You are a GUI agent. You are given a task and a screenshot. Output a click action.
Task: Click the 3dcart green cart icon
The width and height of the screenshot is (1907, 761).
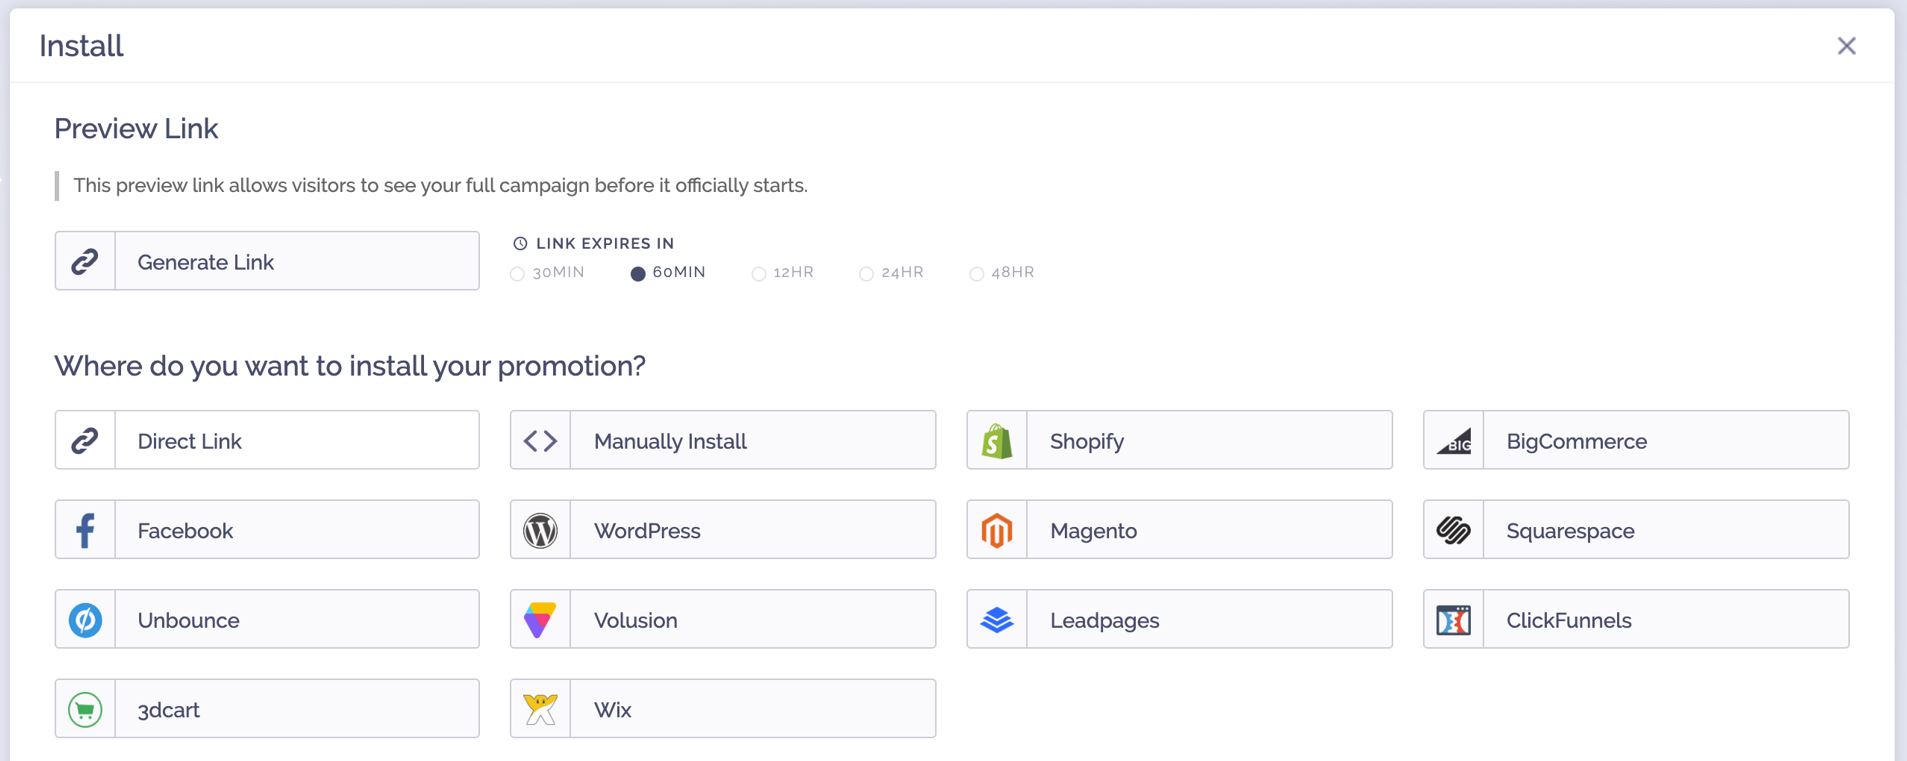pyautogui.click(x=85, y=709)
